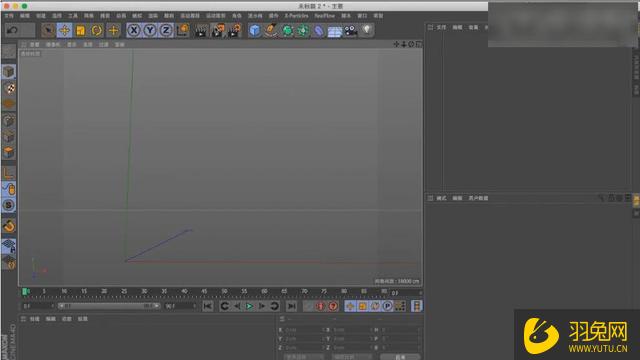
Task: Switch to Edges mode
Action: coord(9,137)
